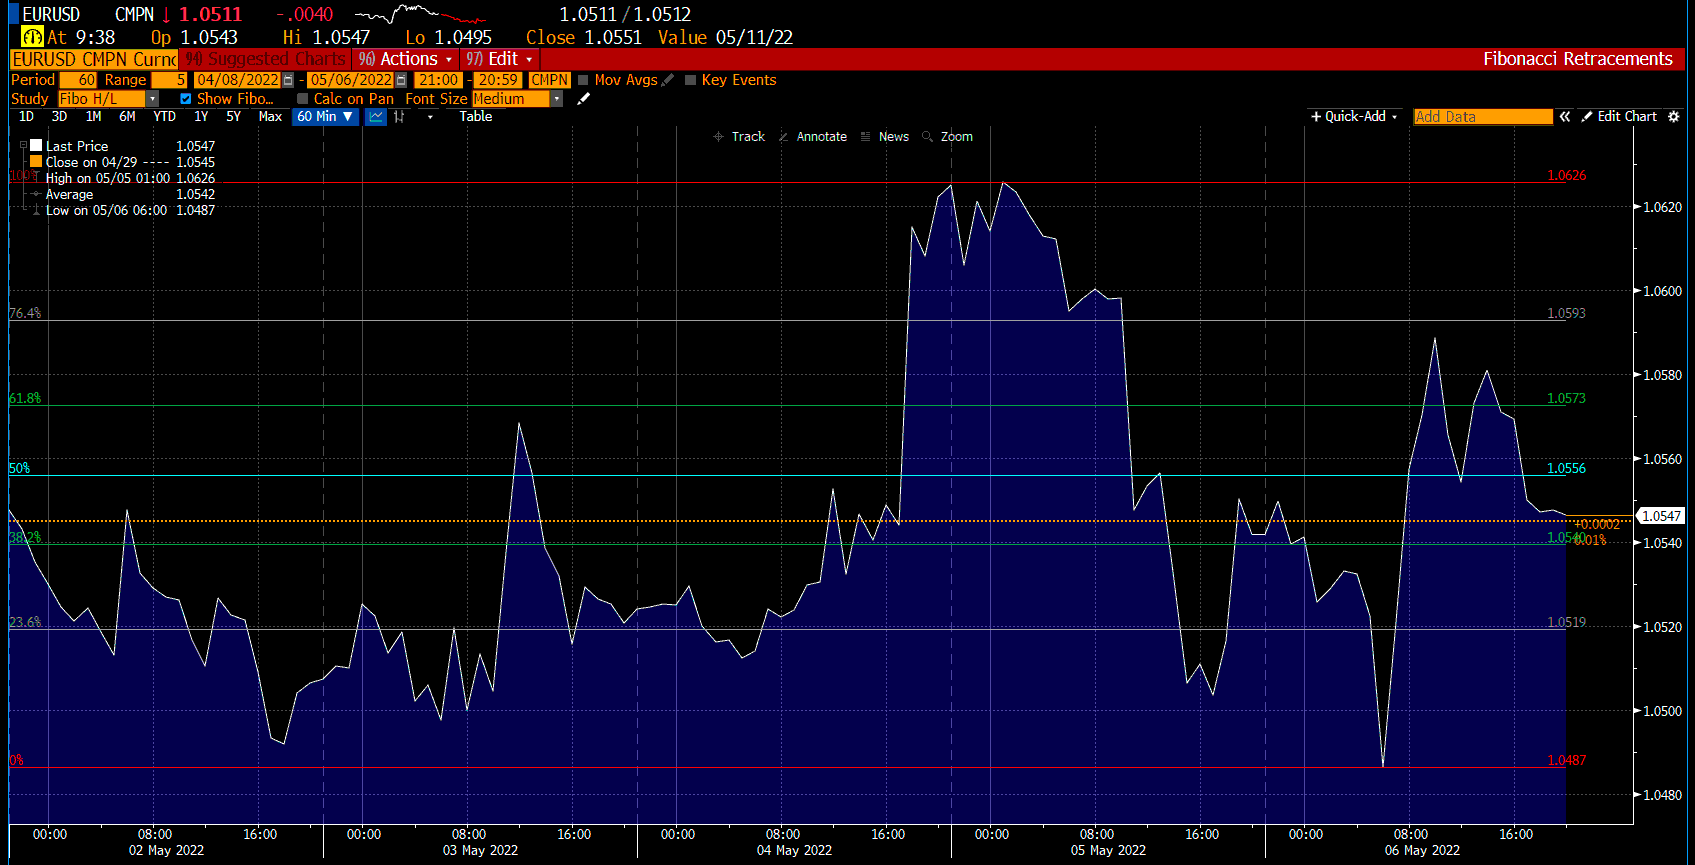The width and height of the screenshot is (1695, 865).
Task: Open the end date calendar picker
Action: [x=401, y=80]
